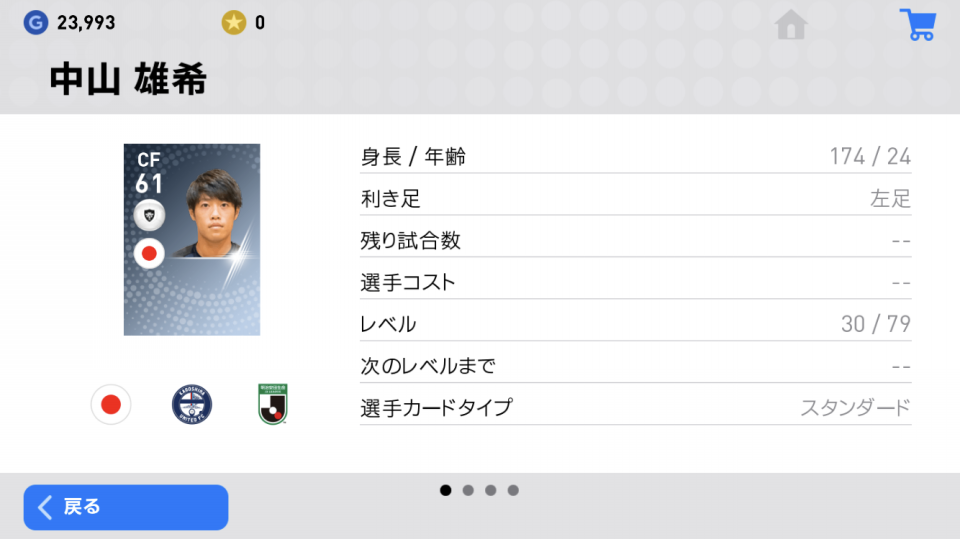Open the shopping cart icon
The image size is (960, 539).
pos(917,24)
